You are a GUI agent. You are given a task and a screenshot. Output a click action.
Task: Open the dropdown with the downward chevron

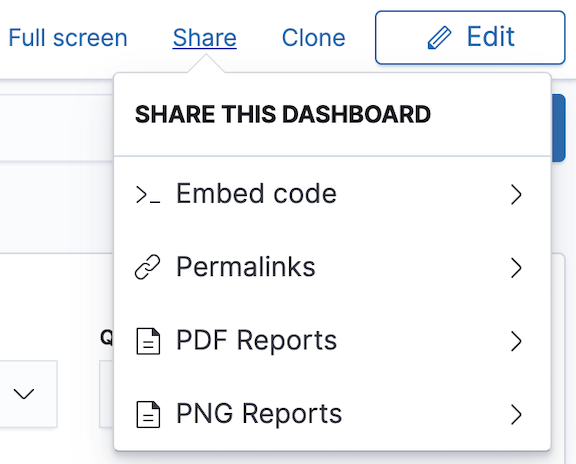point(24,394)
